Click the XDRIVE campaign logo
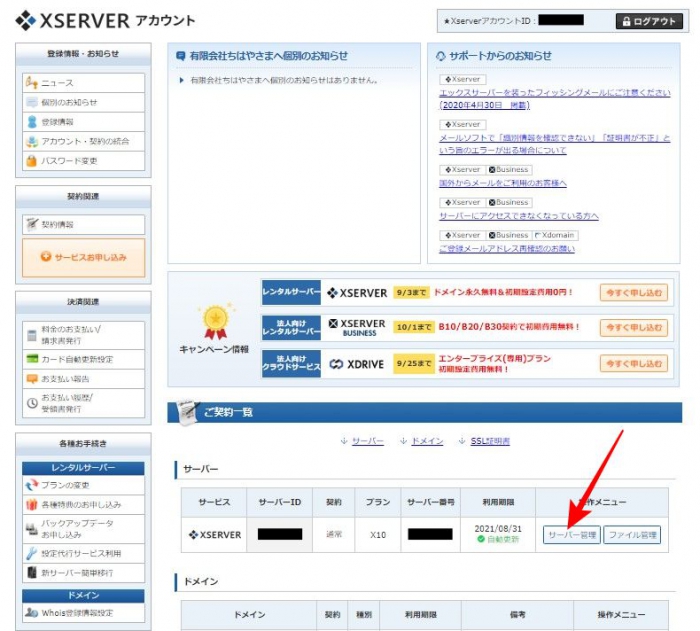The width and height of the screenshot is (700, 631). pos(357,364)
